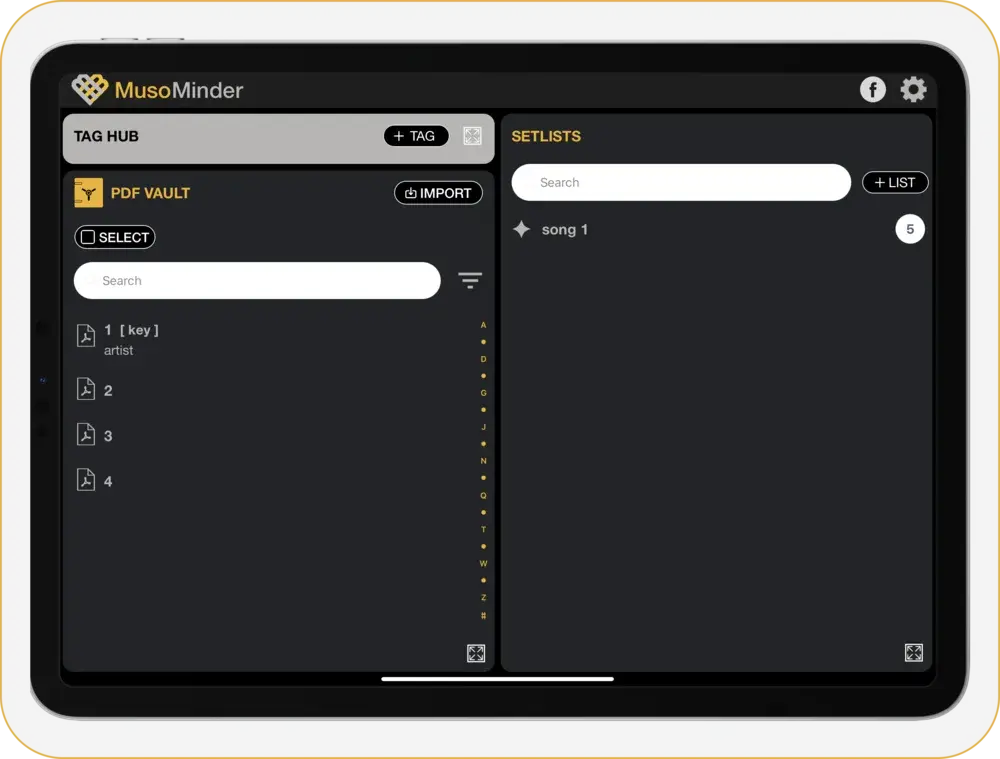Expand the Tag Hub panel
The image size is (1000, 759).
(x=473, y=136)
